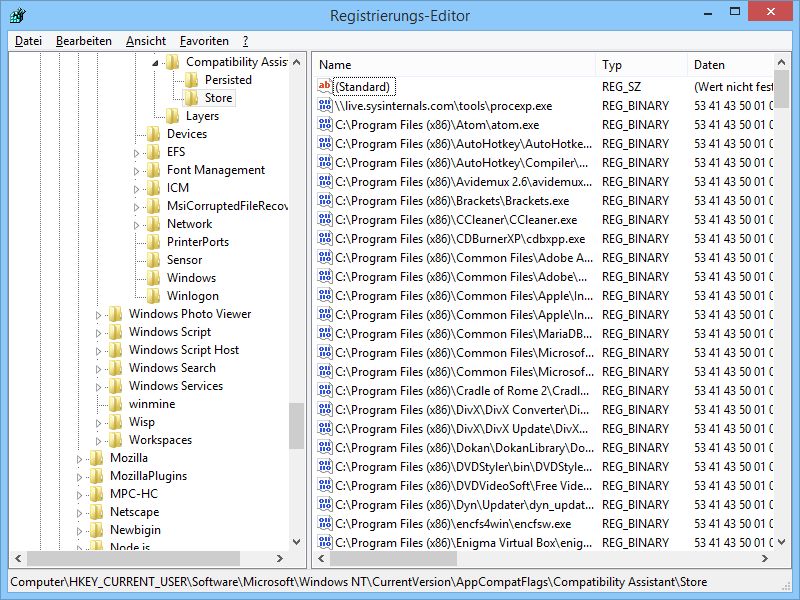Expand the Font Management key
This screenshot has height=600, width=800.
(x=136, y=171)
